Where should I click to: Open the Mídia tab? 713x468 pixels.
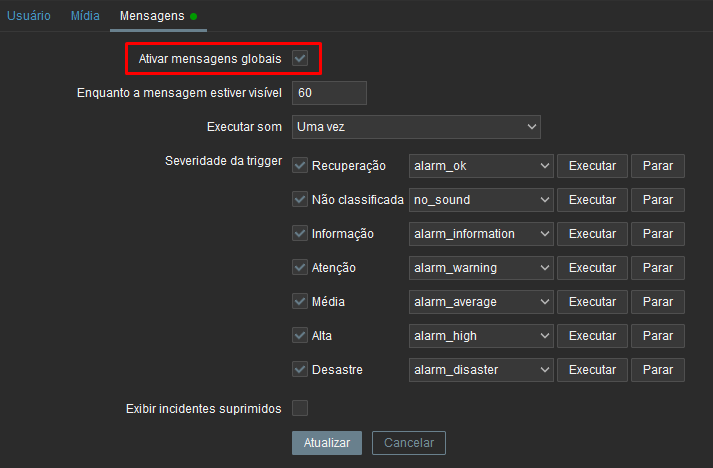[x=85, y=15]
